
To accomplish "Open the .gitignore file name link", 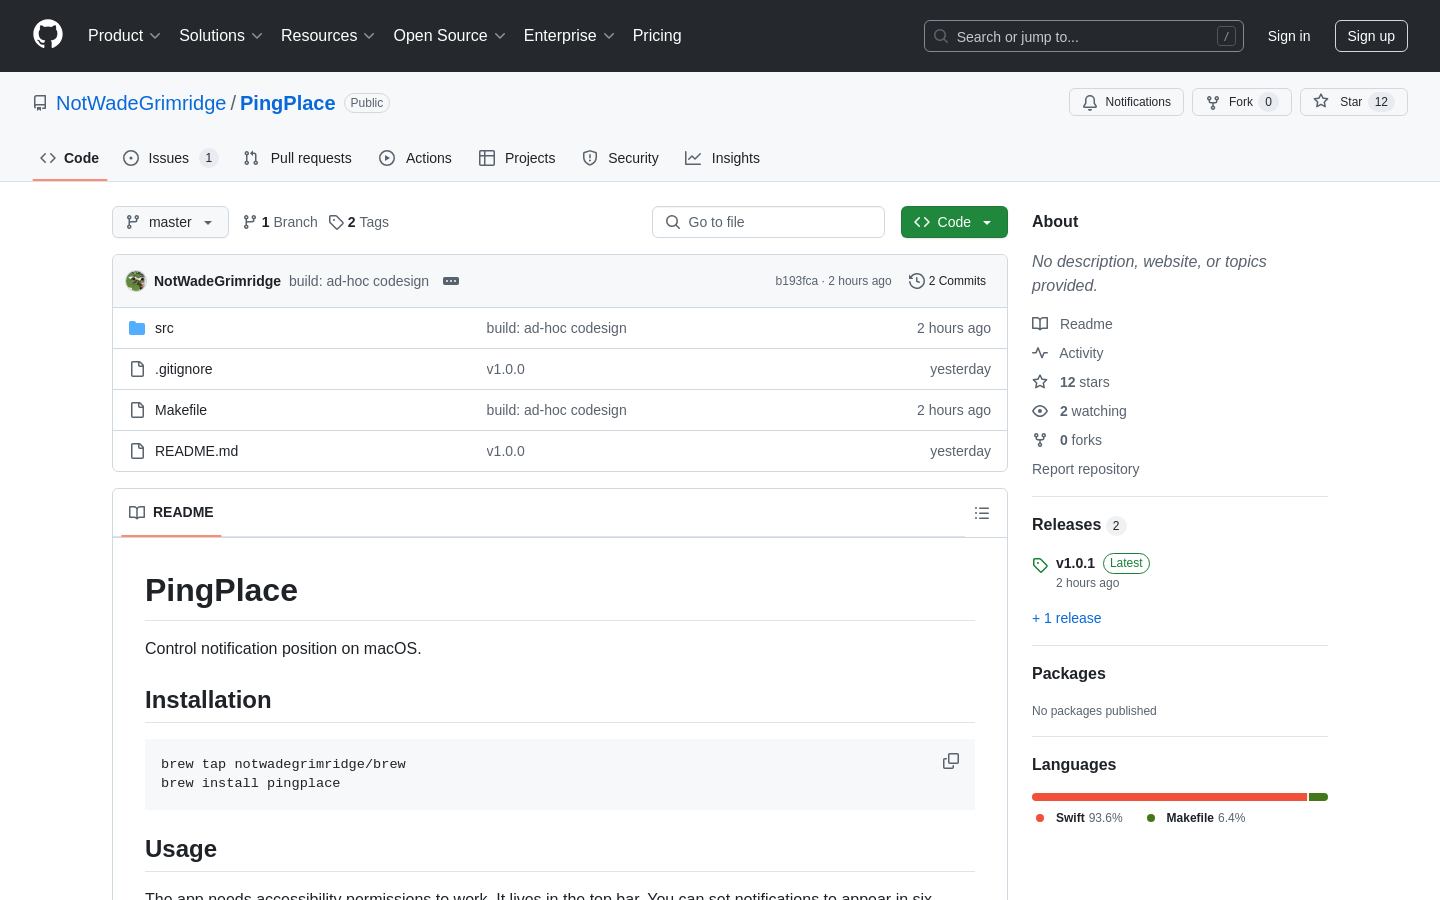I will 184,369.
